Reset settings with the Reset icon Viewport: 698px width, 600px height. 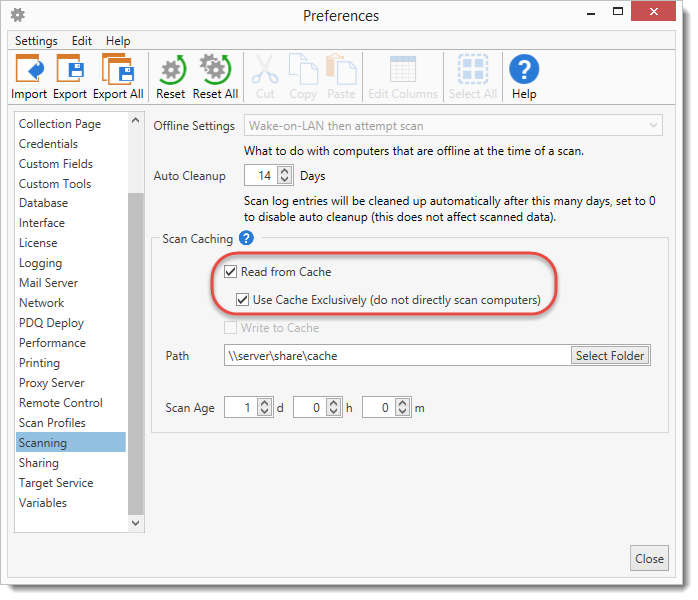(x=172, y=69)
